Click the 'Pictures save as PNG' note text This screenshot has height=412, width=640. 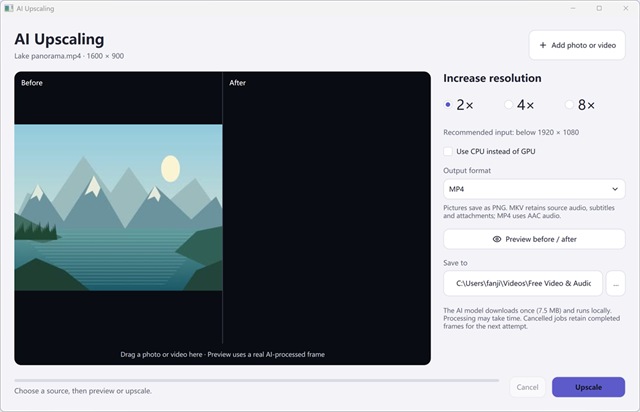(529, 212)
